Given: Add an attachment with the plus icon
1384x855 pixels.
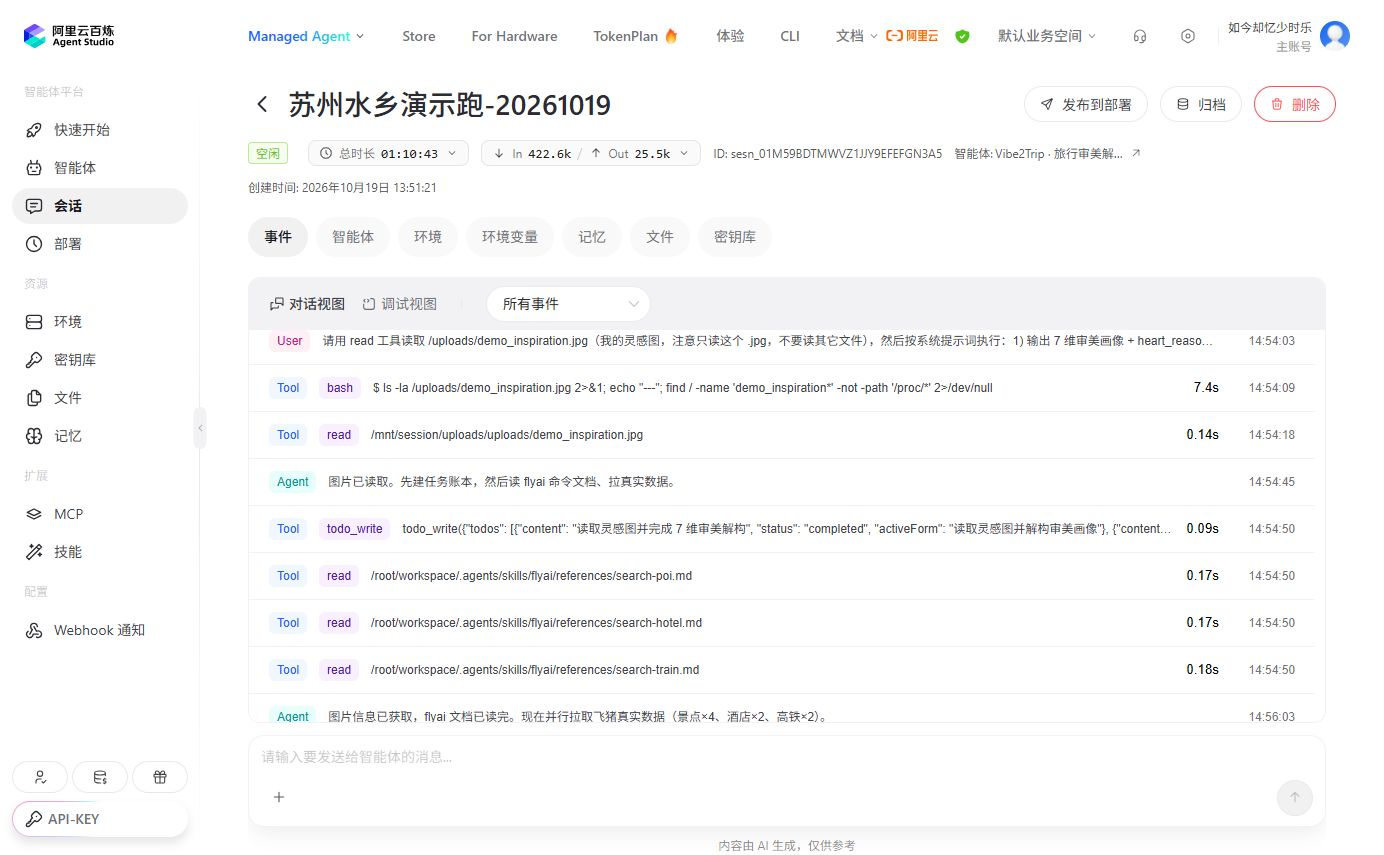Looking at the screenshot, I should (279, 797).
